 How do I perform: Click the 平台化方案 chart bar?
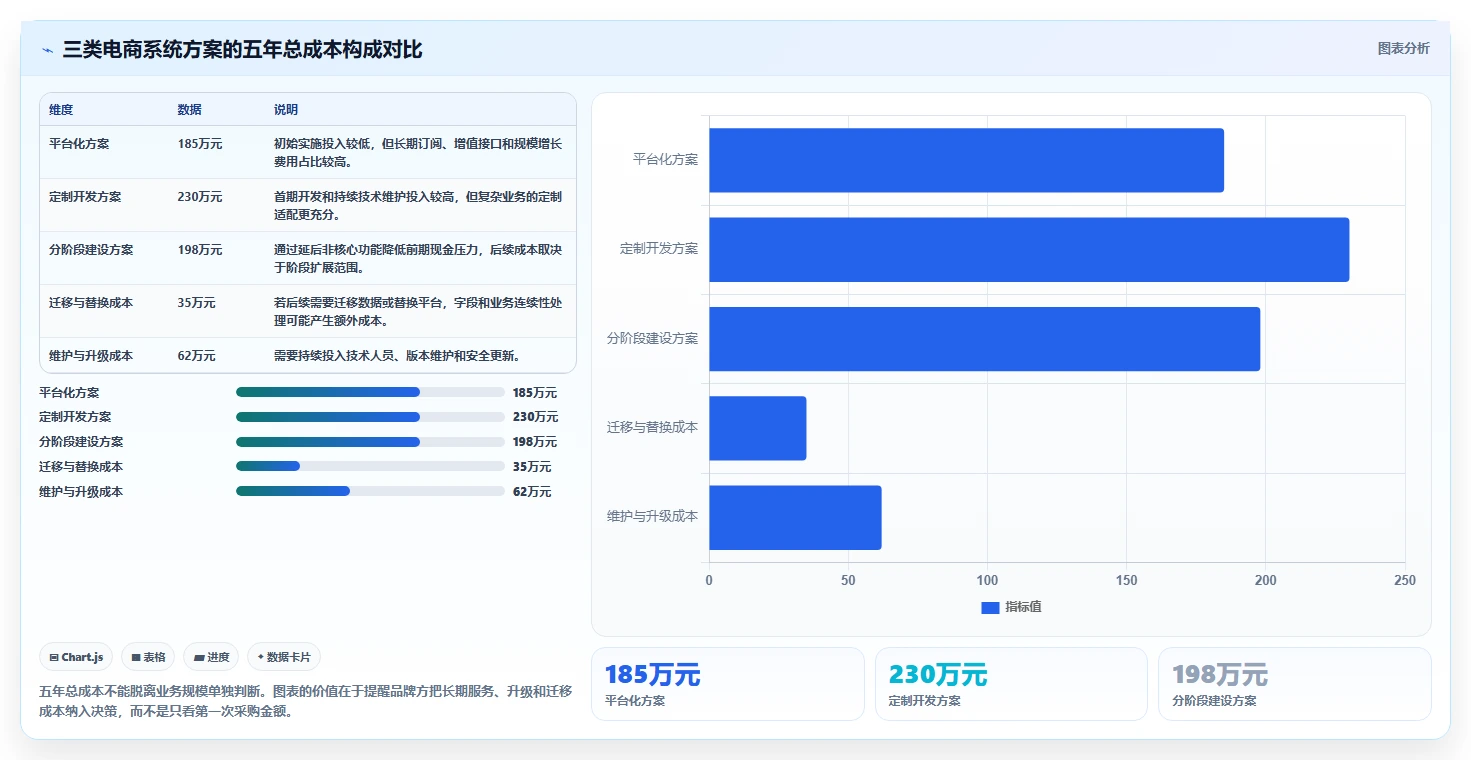coord(966,160)
